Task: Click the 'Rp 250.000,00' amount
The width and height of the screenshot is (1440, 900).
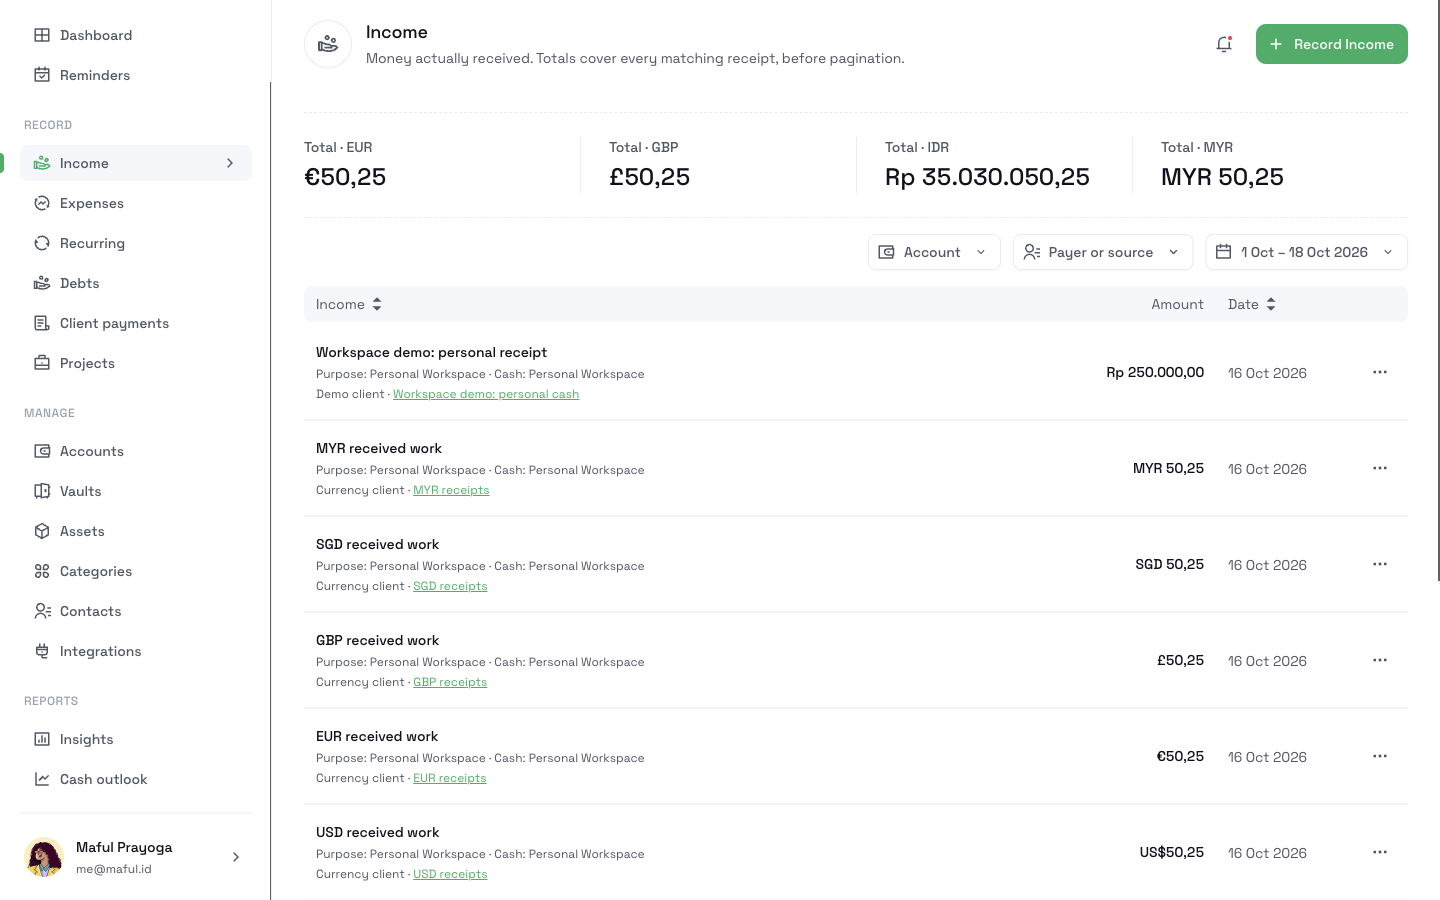Action: click(1155, 372)
